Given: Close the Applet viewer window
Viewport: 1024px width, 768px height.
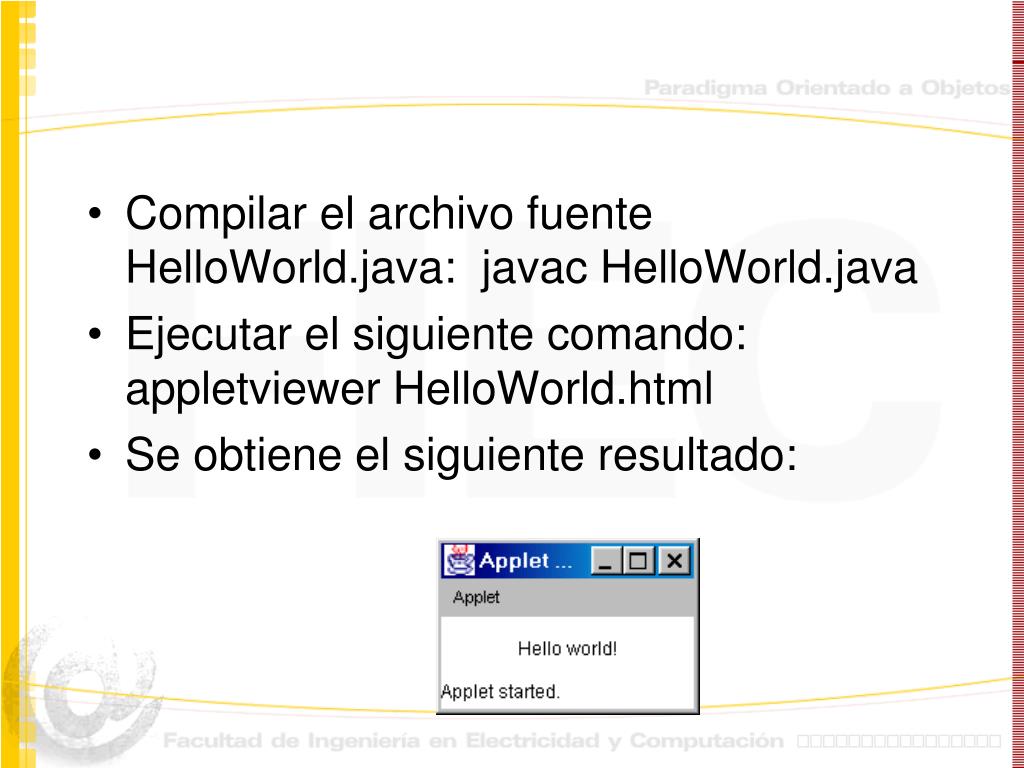Looking at the screenshot, I should (674, 560).
